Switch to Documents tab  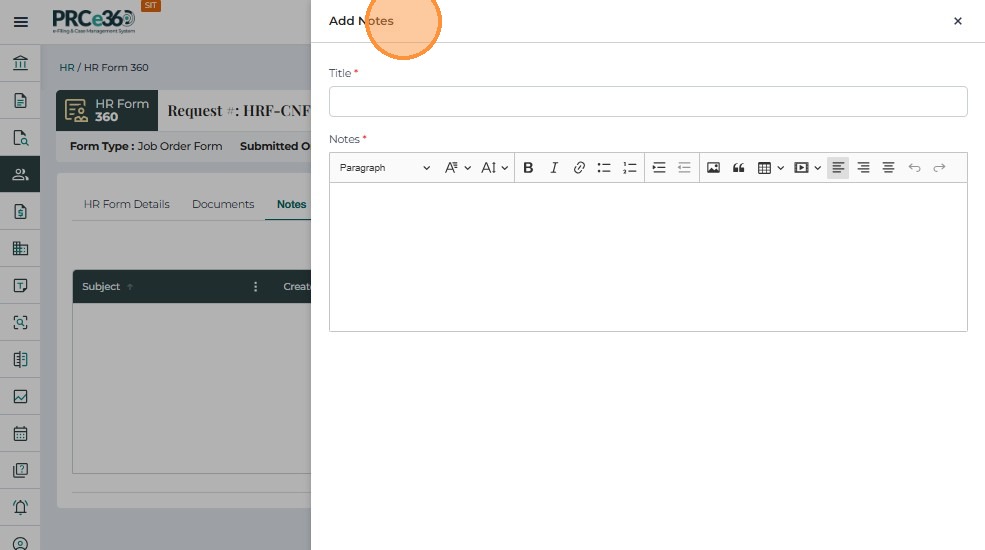(223, 204)
